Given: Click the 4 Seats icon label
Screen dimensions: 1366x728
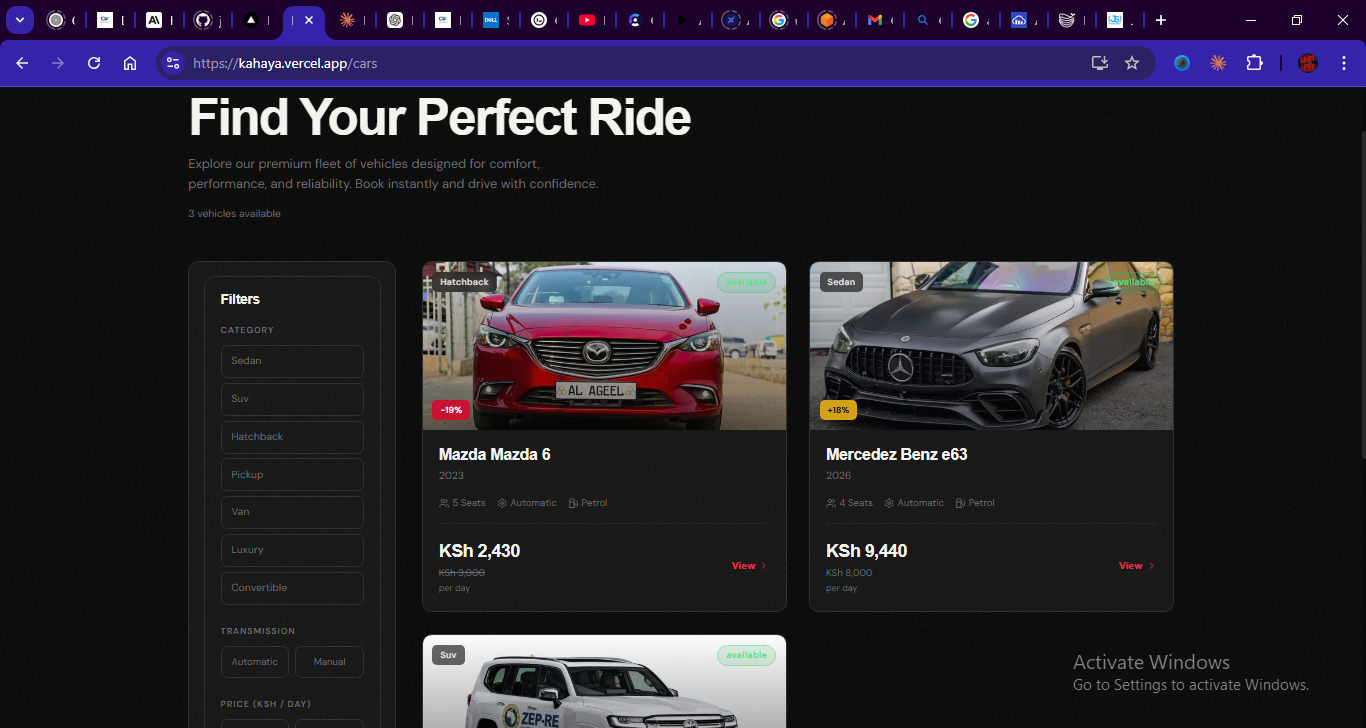Looking at the screenshot, I should (849, 503).
